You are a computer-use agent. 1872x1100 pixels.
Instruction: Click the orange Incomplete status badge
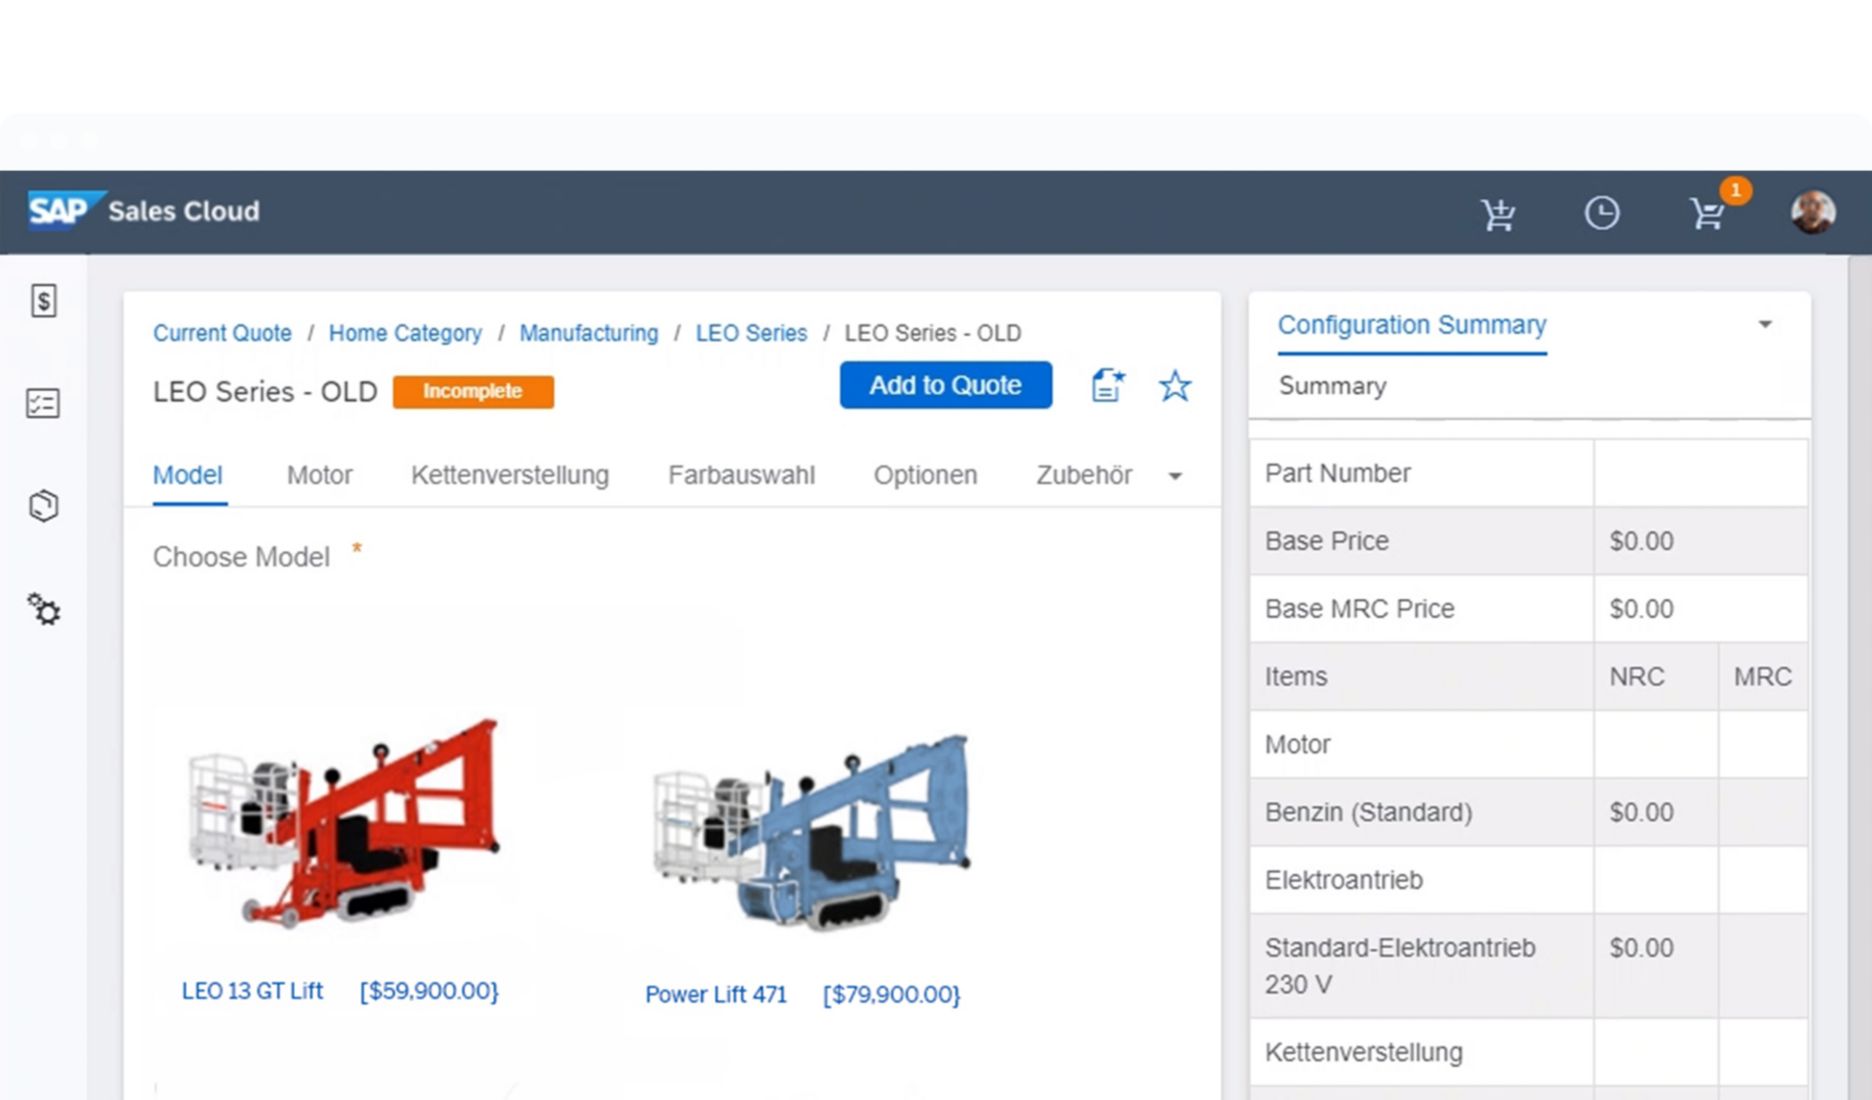click(473, 391)
